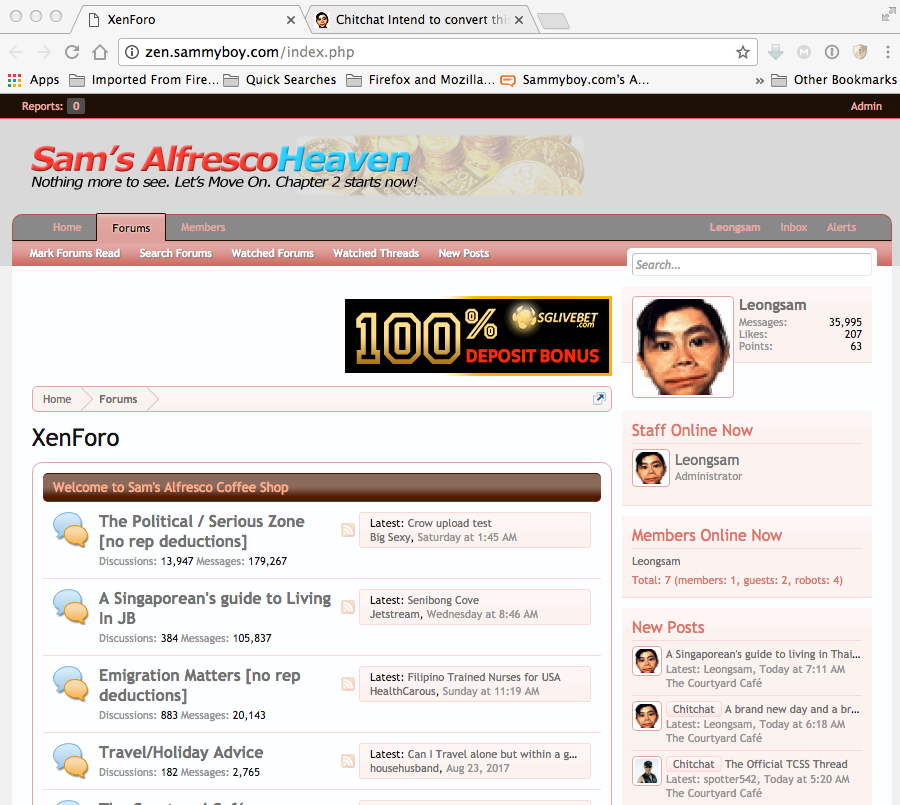Open the Emigration Matters forum
The height and width of the screenshot is (805, 900).
[x=199, y=685]
